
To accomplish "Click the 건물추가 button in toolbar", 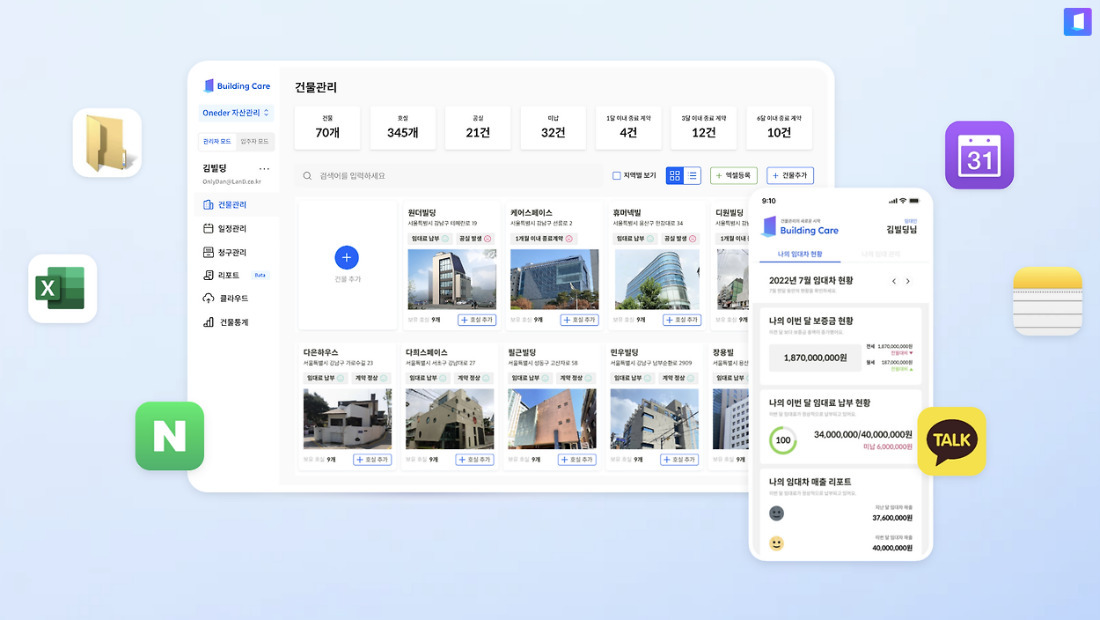I will 790,175.
